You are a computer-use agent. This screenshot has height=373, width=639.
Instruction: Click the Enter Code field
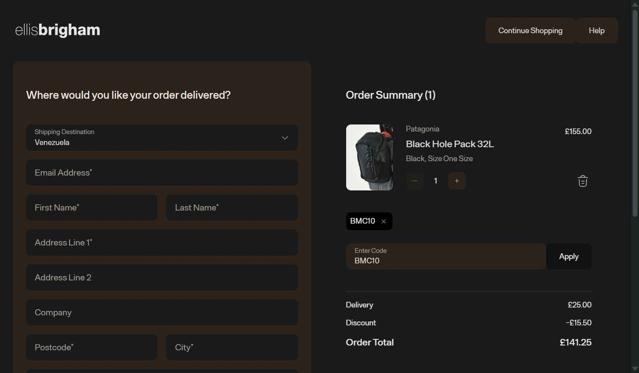click(x=446, y=256)
